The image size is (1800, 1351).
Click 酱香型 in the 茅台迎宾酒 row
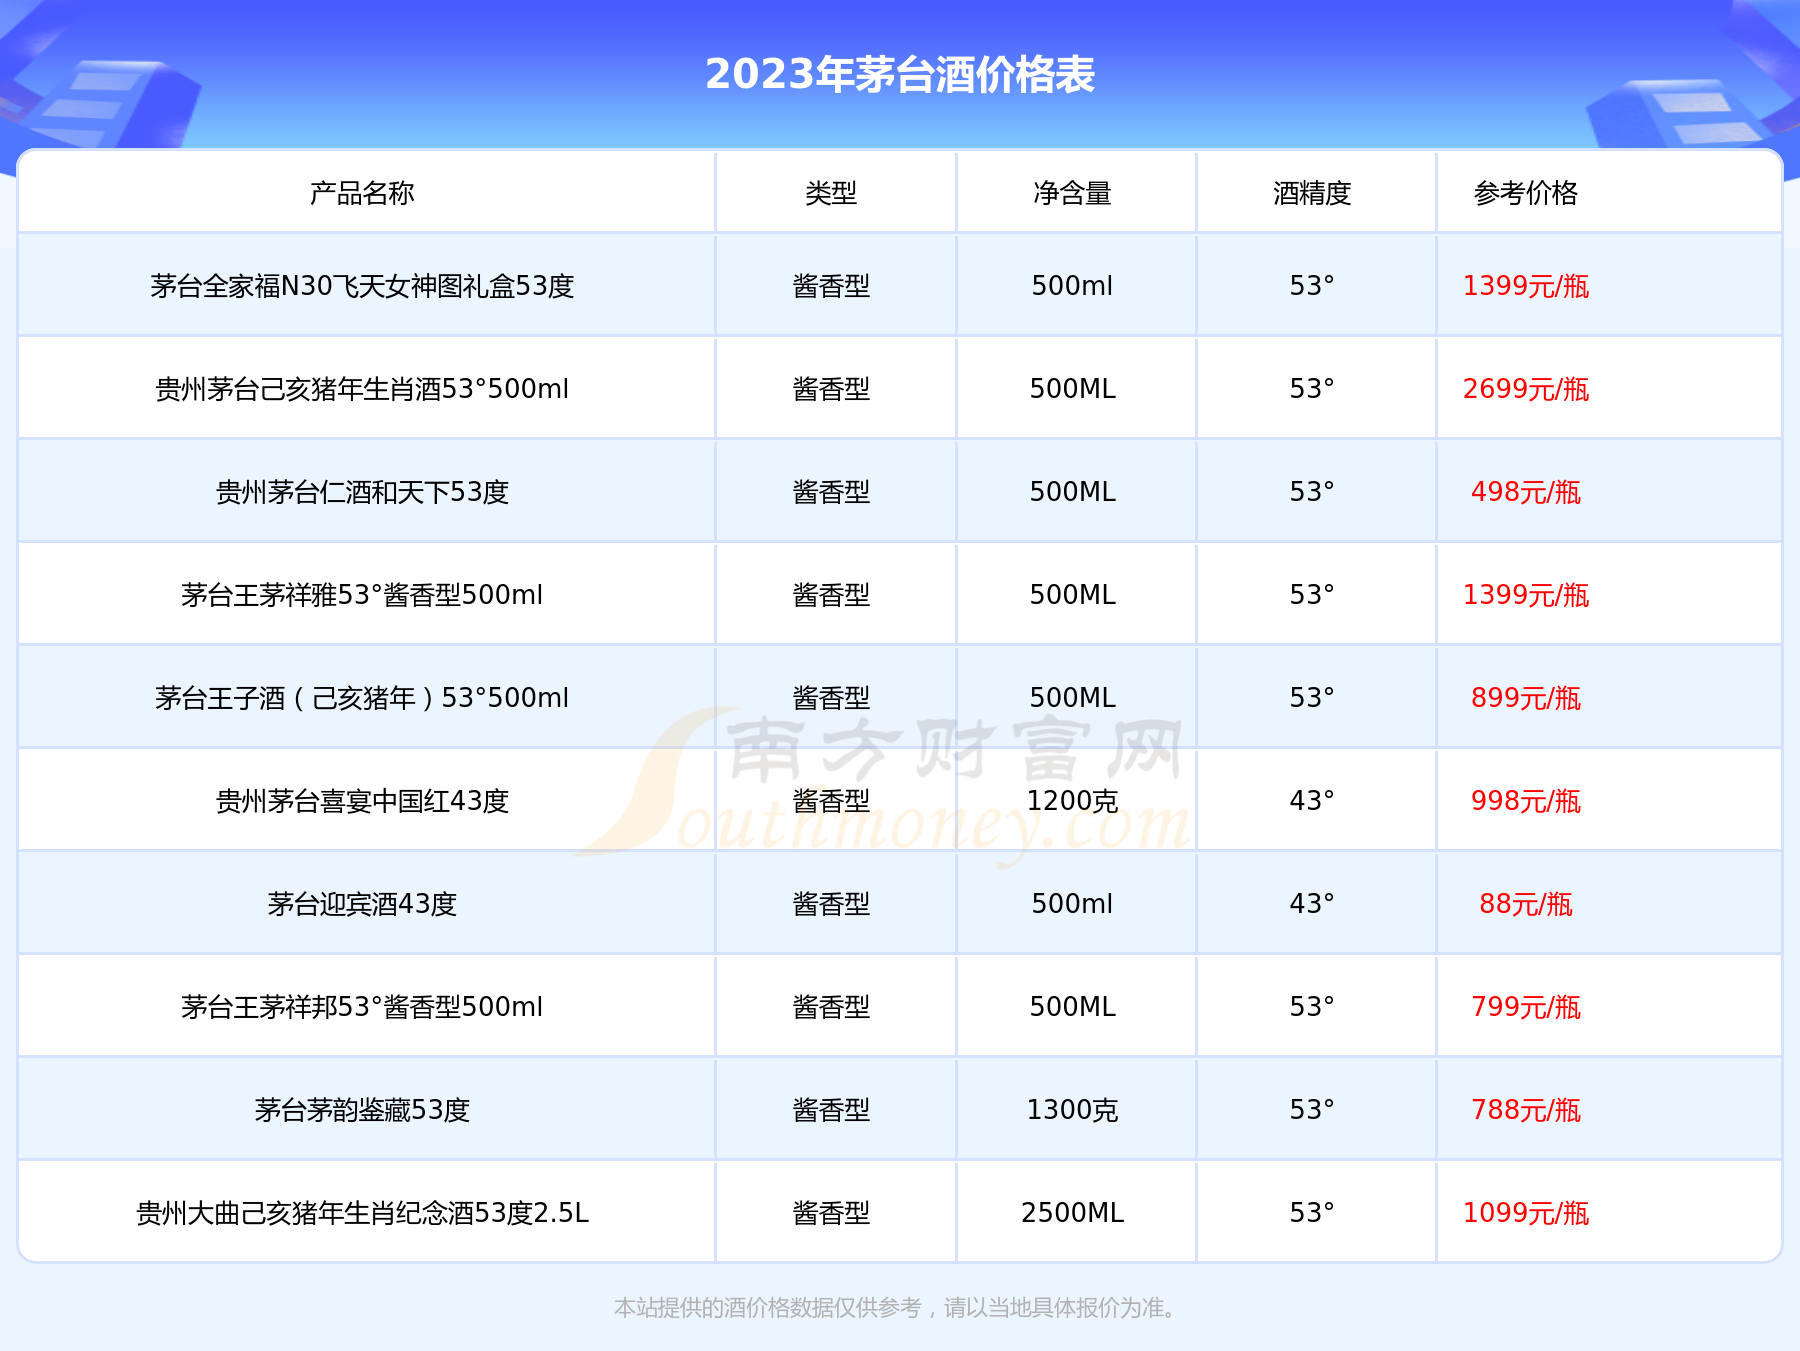(831, 904)
